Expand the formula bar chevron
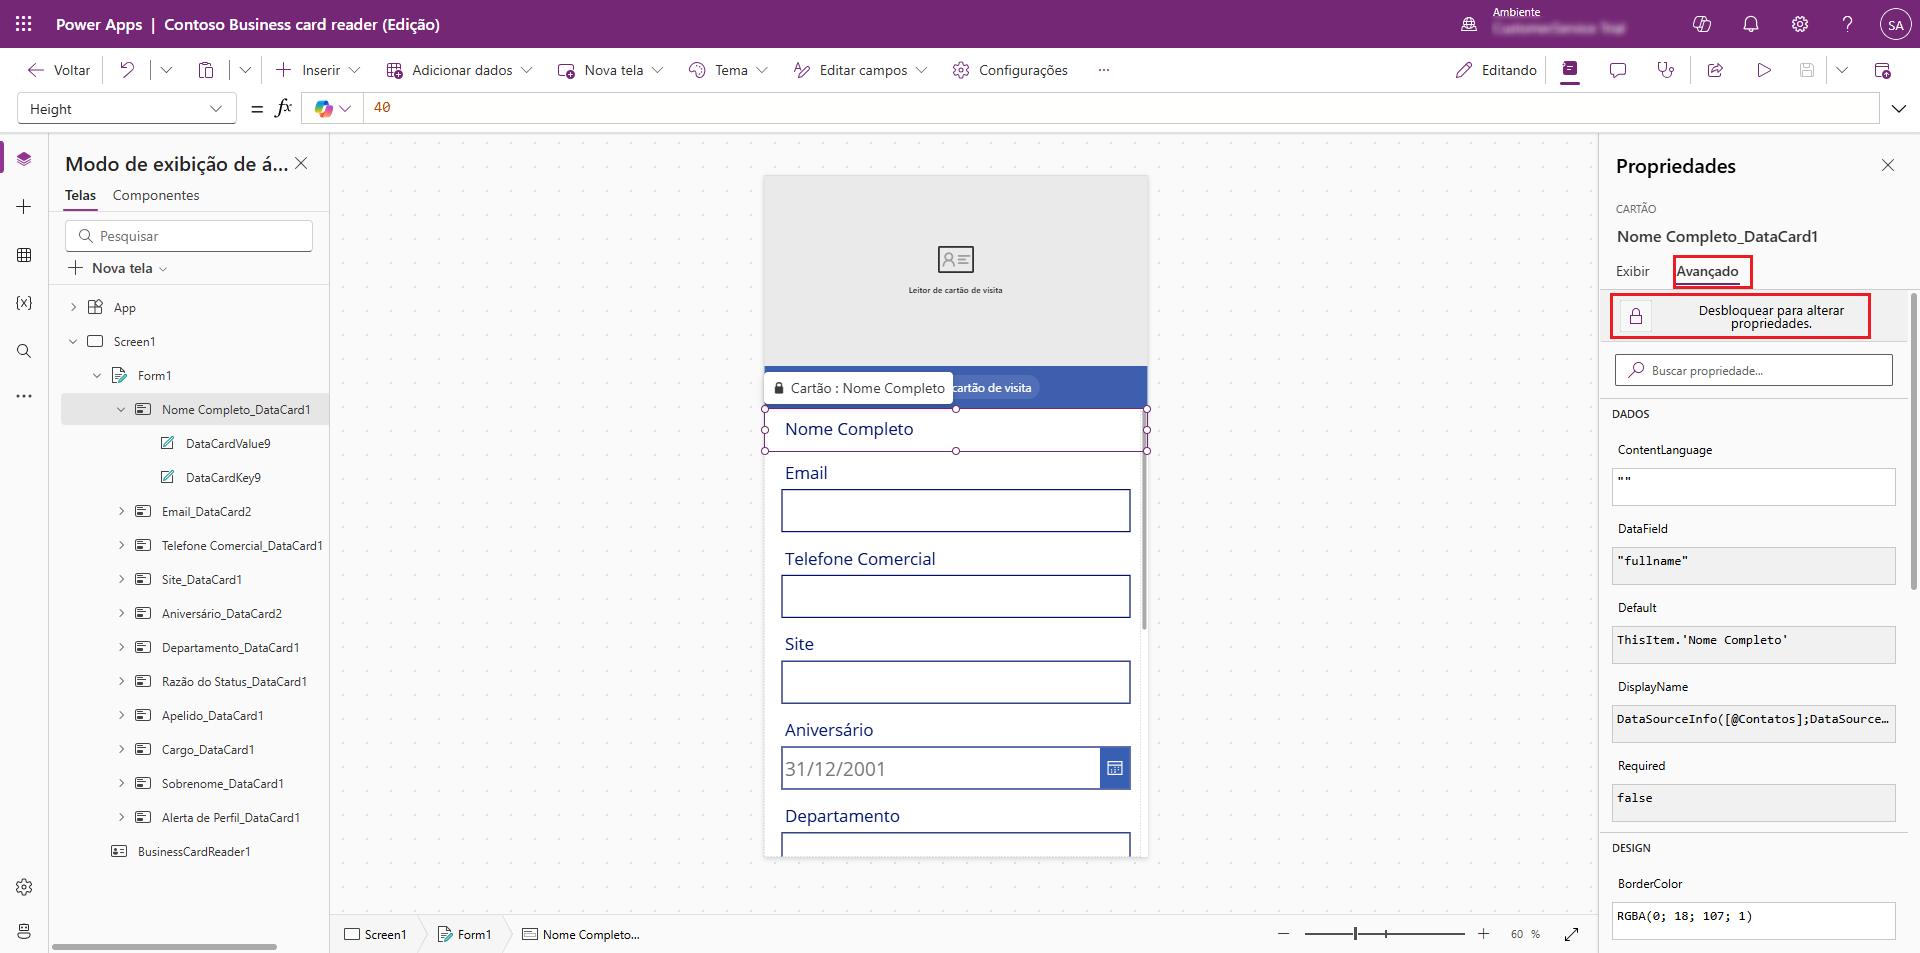The height and width of the screenshot is (953, 1920). tap(1899, 109)
